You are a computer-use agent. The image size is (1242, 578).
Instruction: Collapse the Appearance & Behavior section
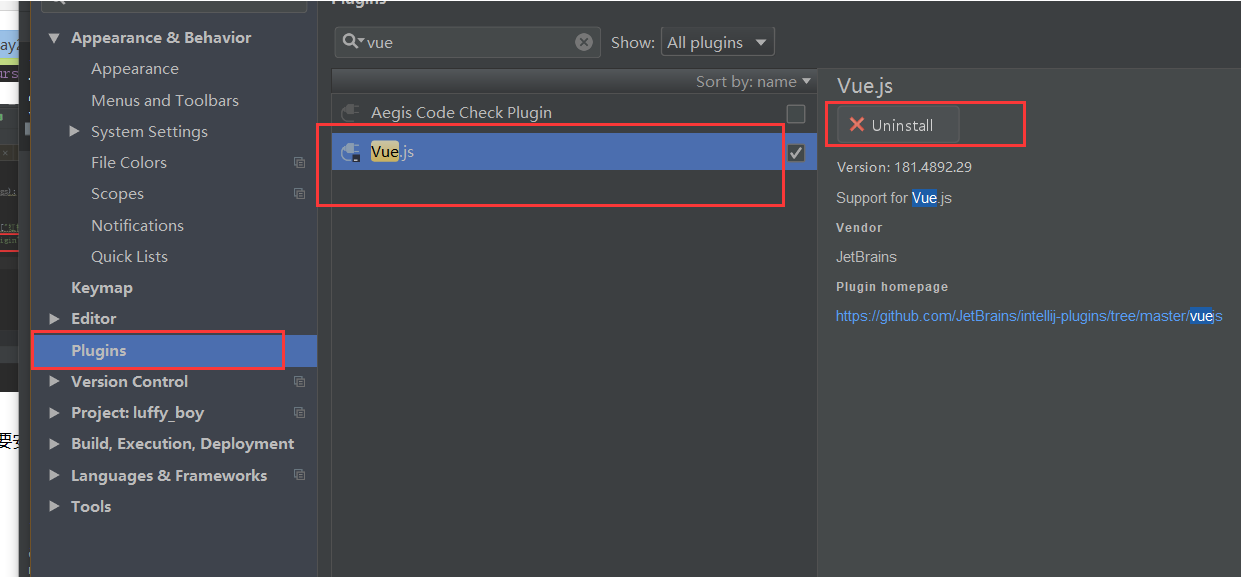tap(54, 38)
